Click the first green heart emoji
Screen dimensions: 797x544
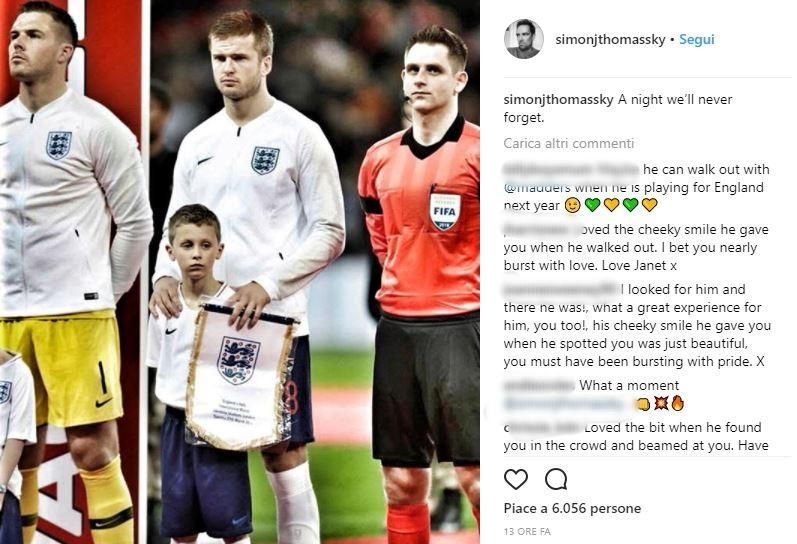[x=592, y=205]
